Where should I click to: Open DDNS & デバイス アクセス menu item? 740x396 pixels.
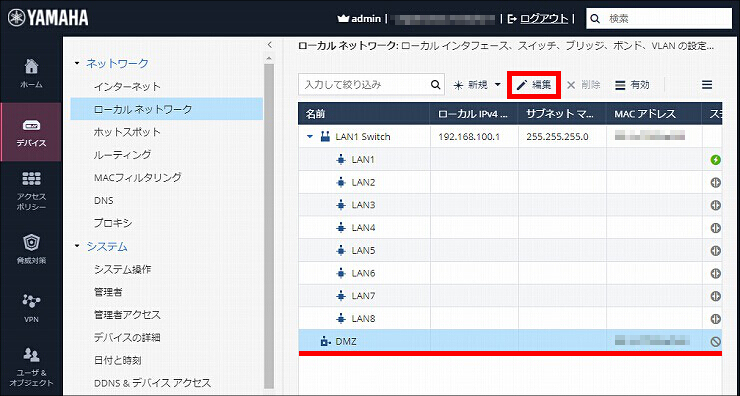152,383
